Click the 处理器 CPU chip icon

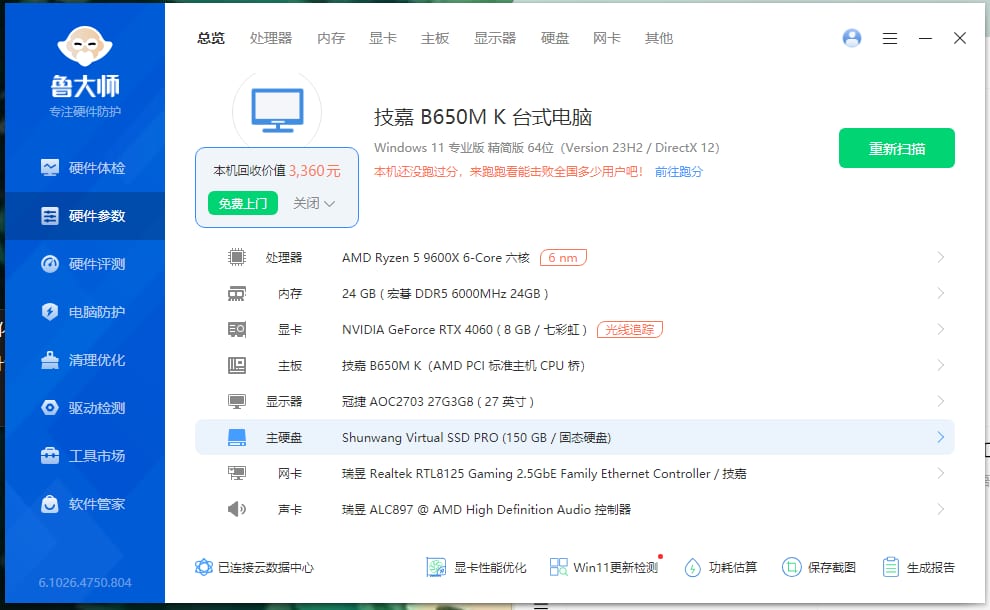click(x=237, y=257)
